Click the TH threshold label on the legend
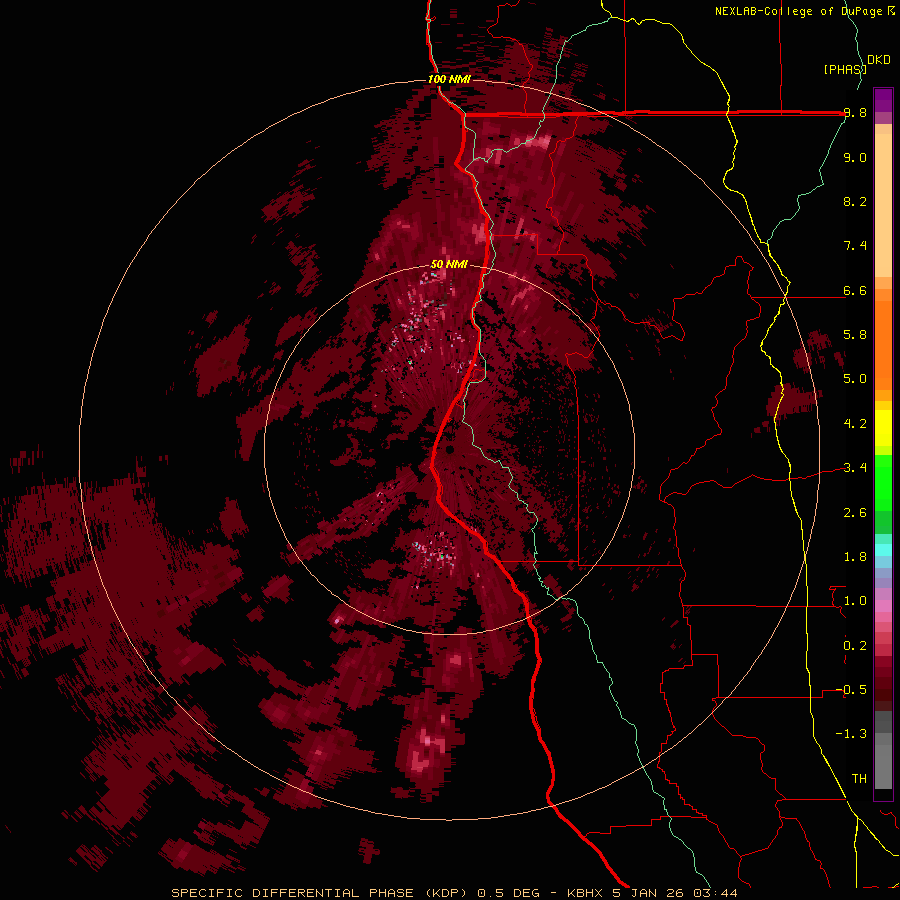 [x=859, y=779]
